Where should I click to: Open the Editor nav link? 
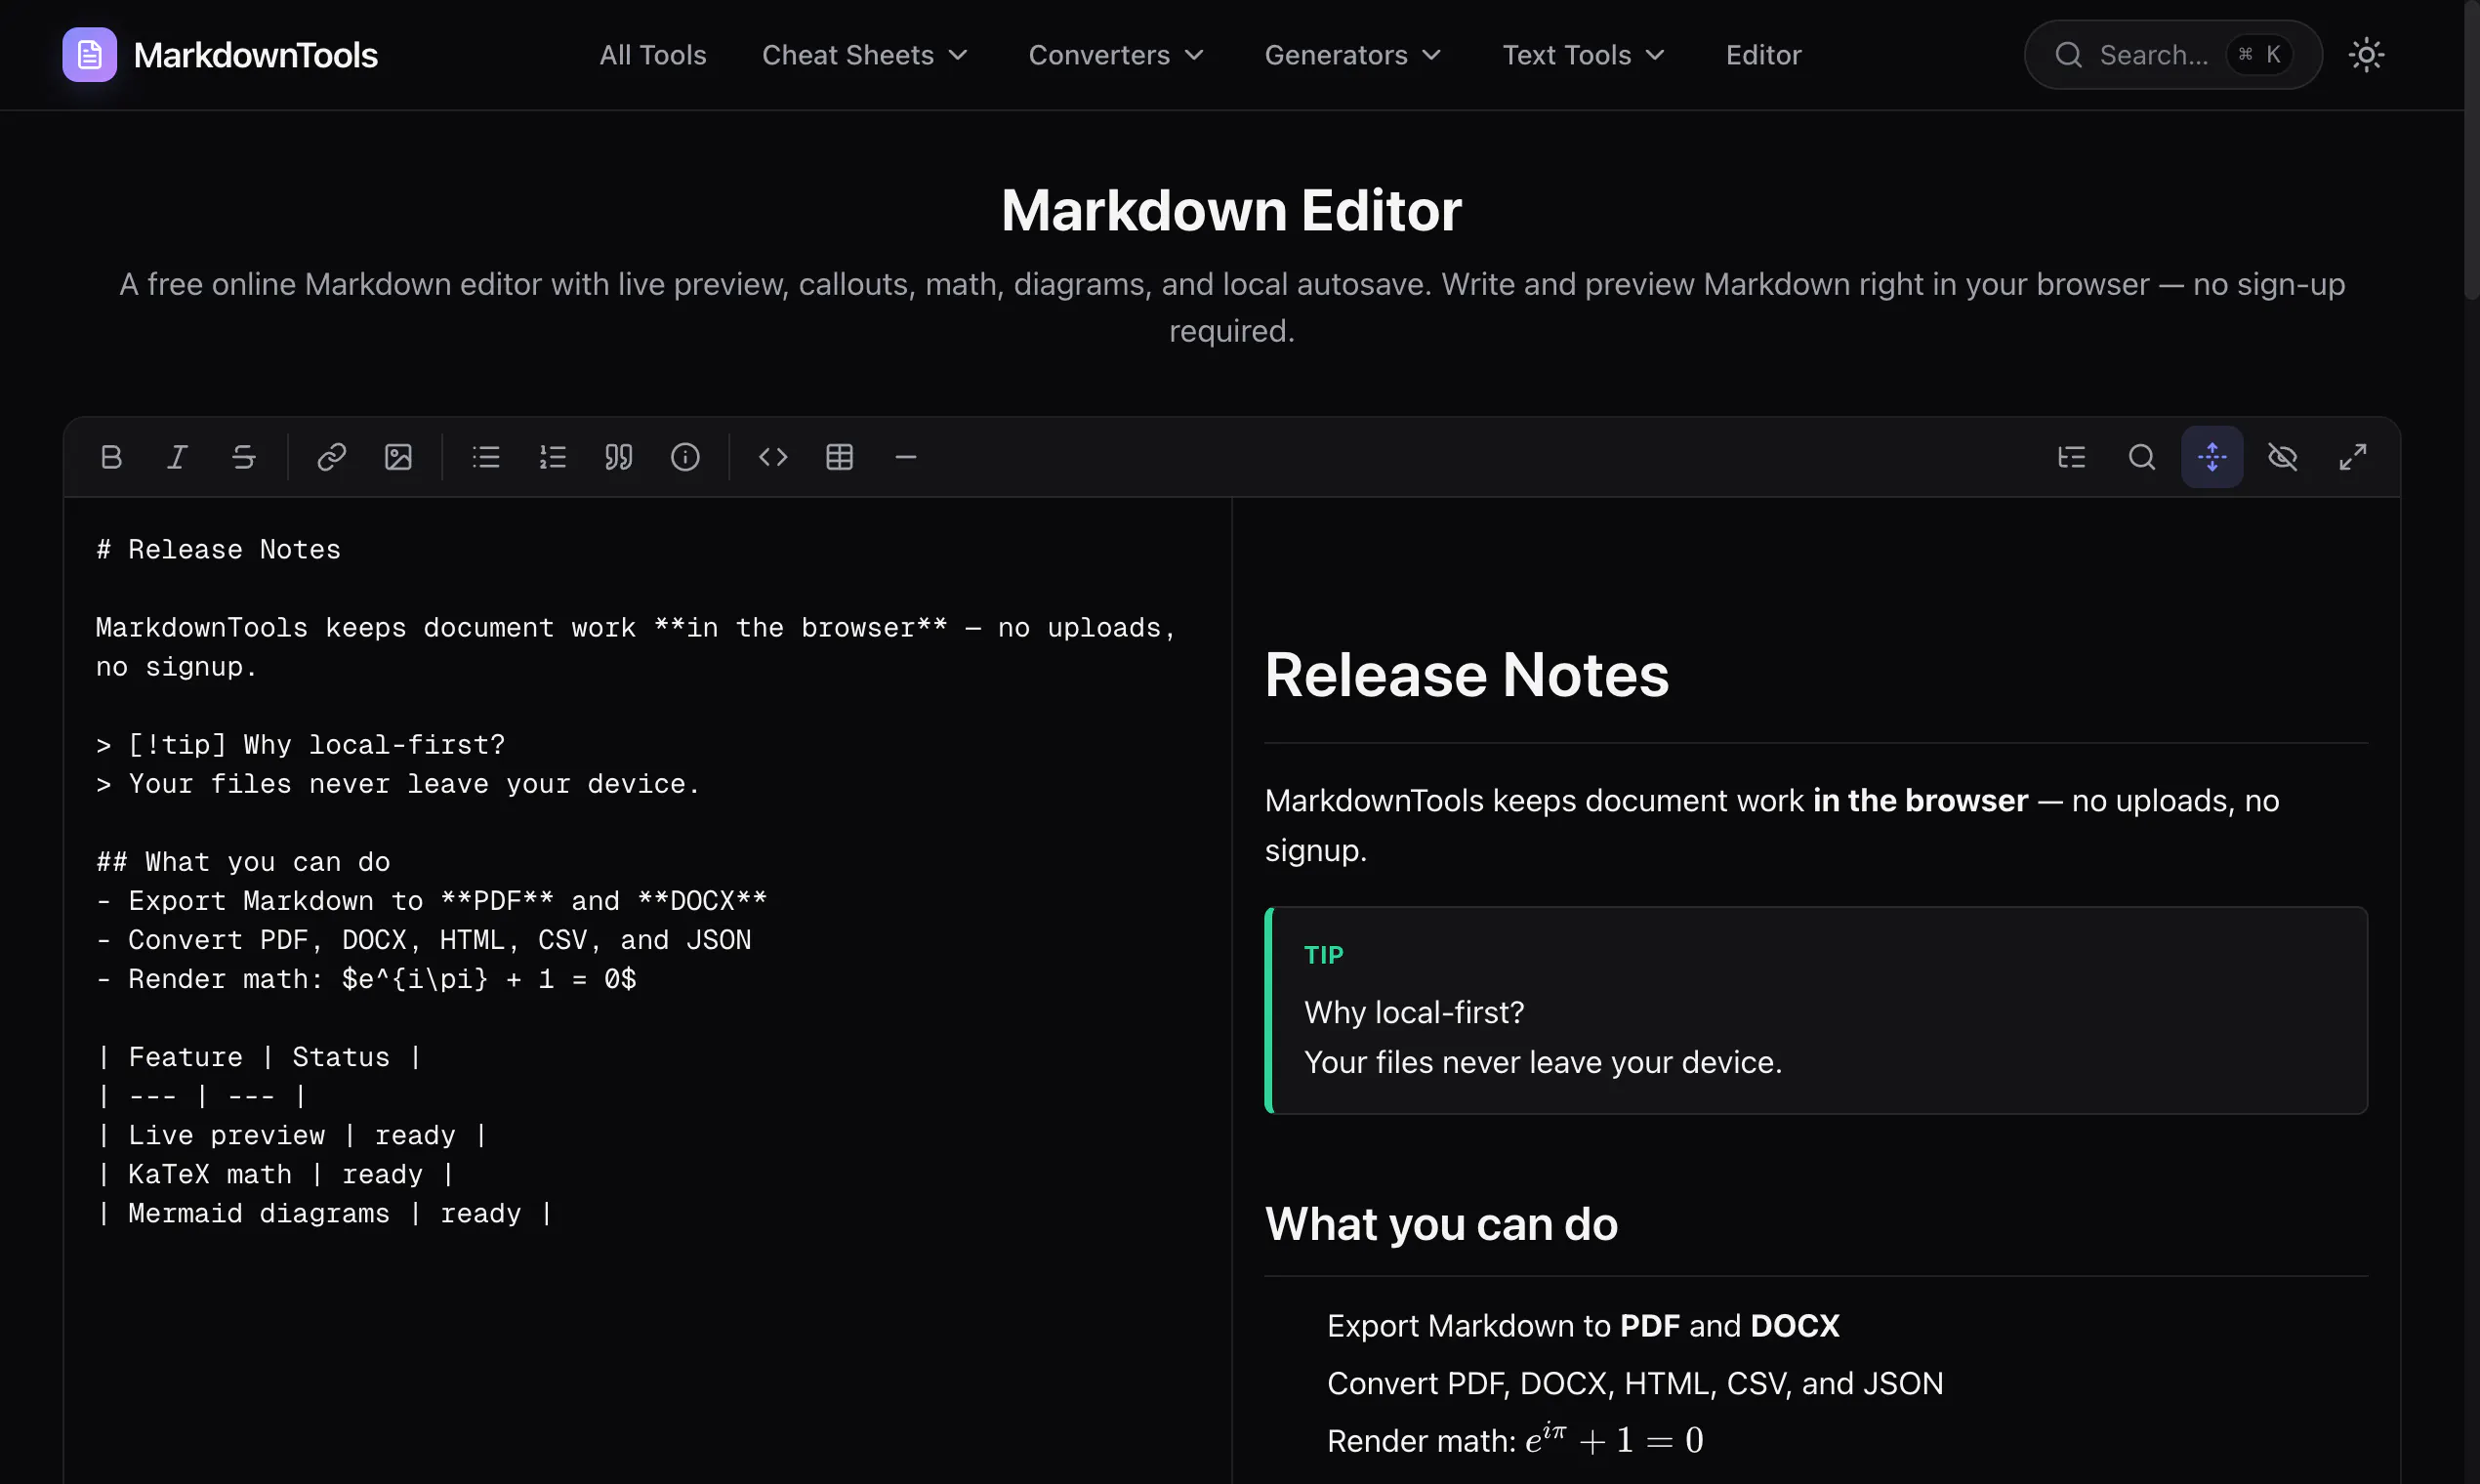coord(1763,55)
